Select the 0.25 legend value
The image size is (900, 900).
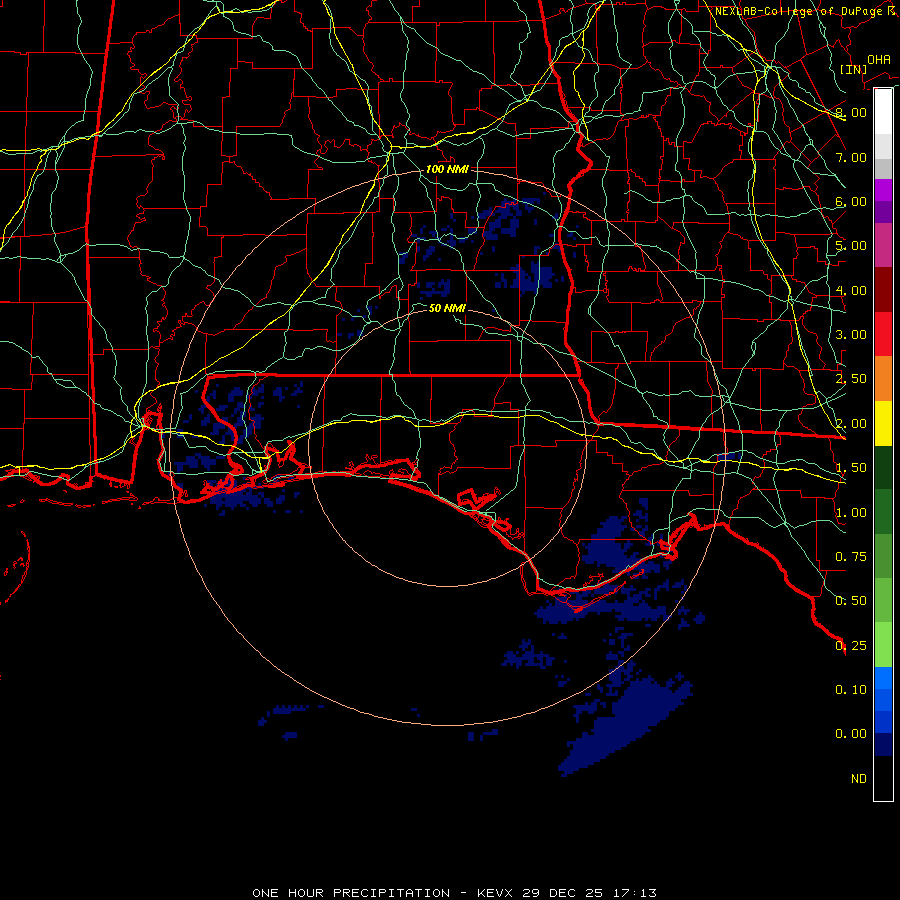pos(851,646)
